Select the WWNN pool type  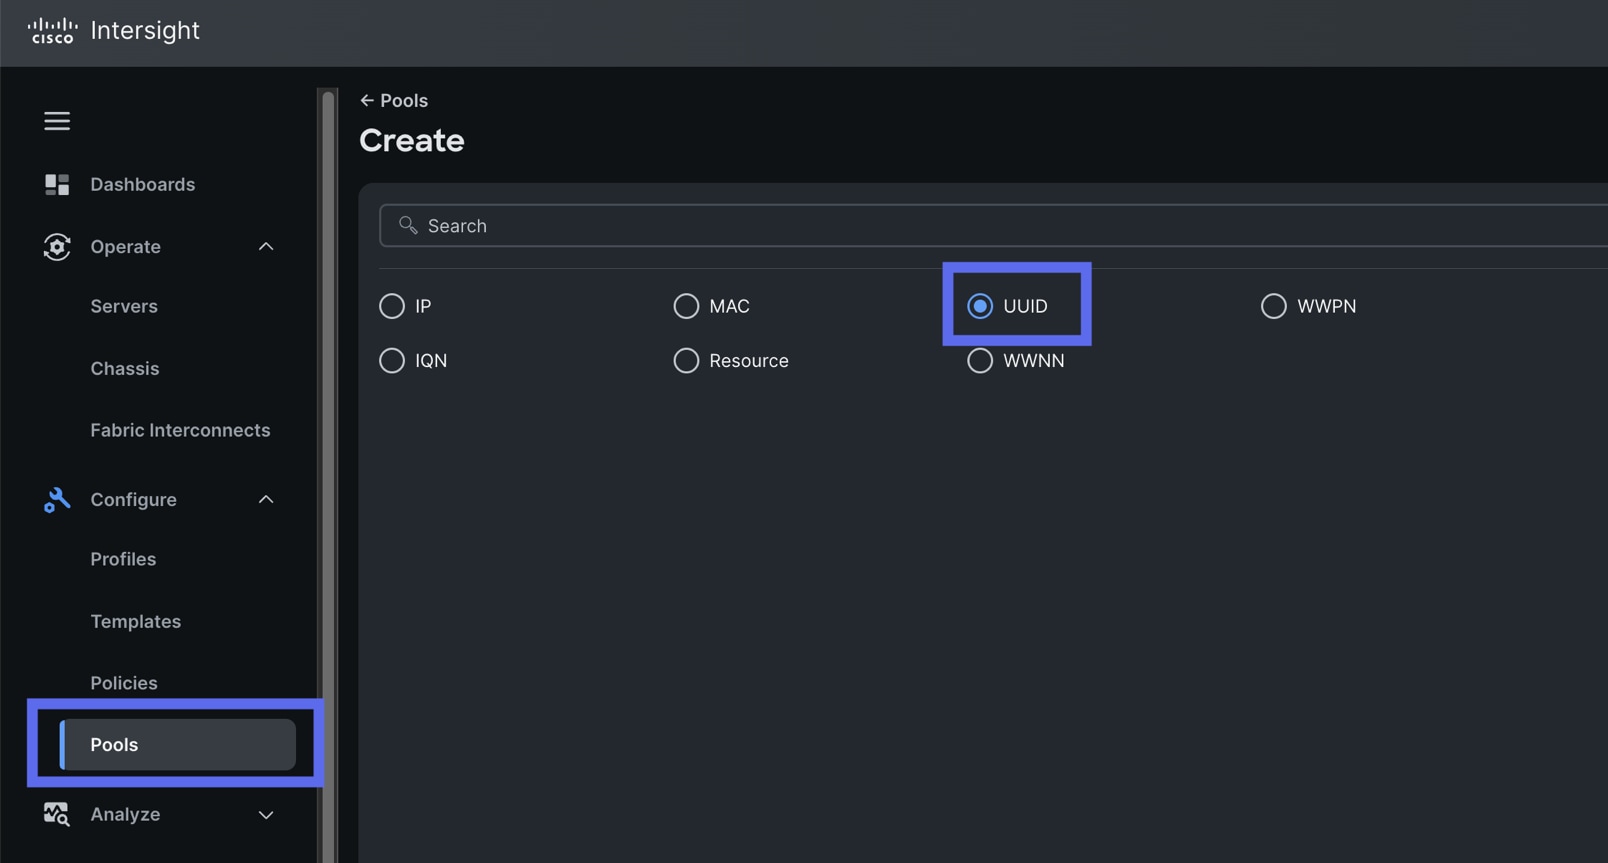click(x=980, y=360)
